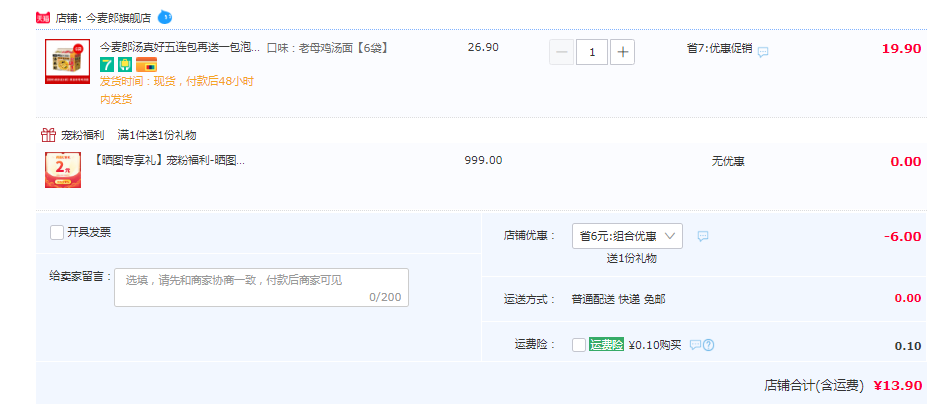Open the 省6元:组合优惠 dropdown
935x404 pixels.
pyautogui.click(x=627, y=236)
